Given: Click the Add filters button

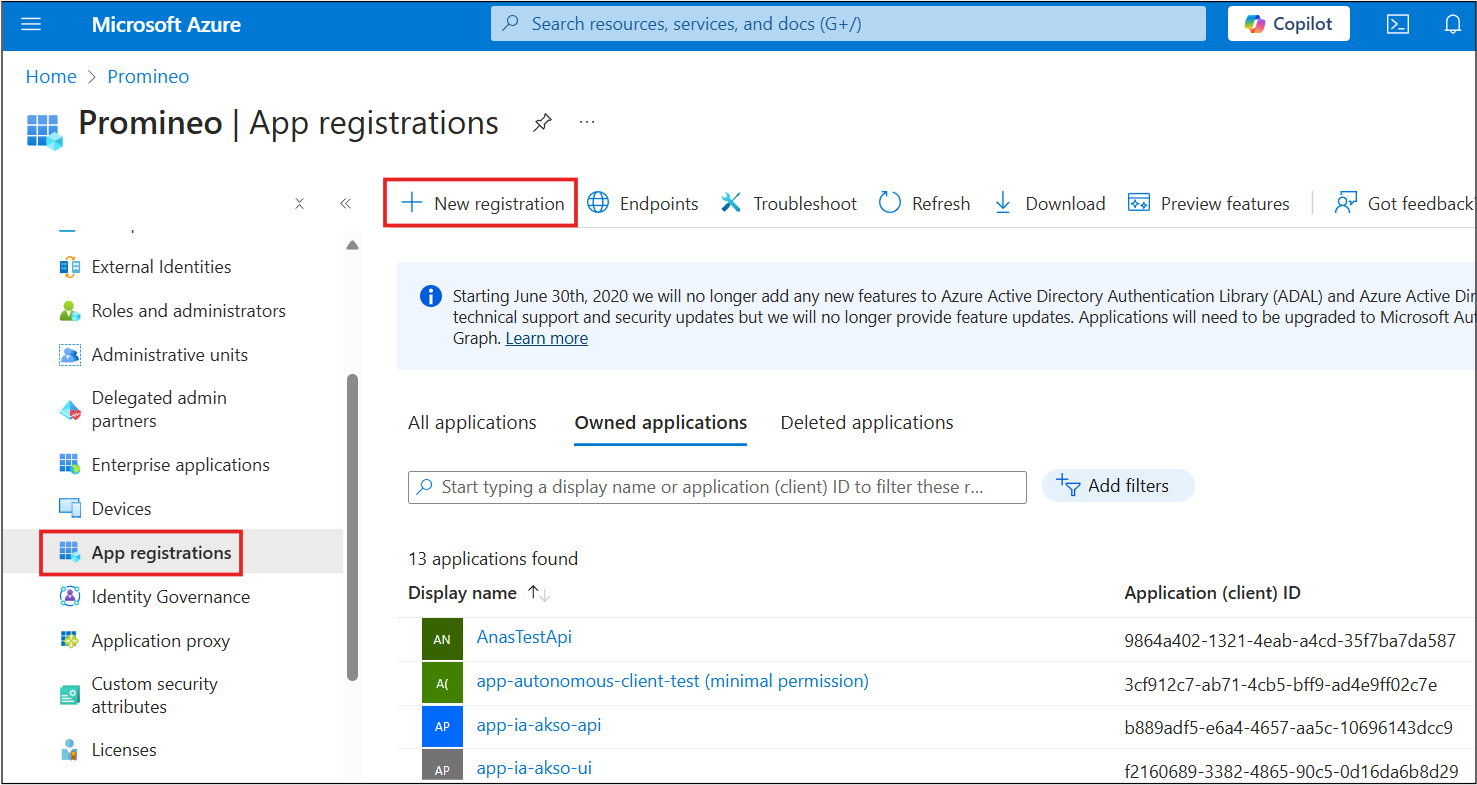Looking at the screenshot, I should pos(1118,486).
